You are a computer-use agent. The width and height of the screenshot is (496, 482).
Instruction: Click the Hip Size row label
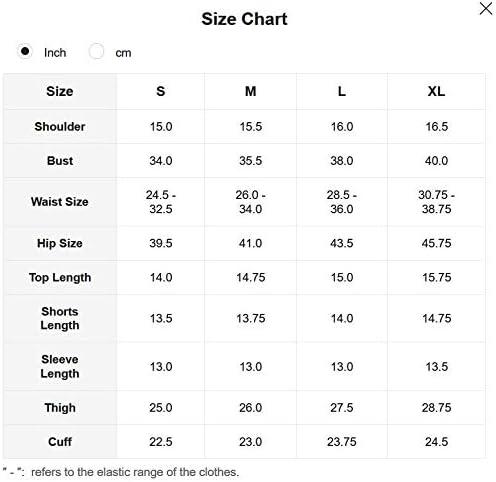(60, 243)
